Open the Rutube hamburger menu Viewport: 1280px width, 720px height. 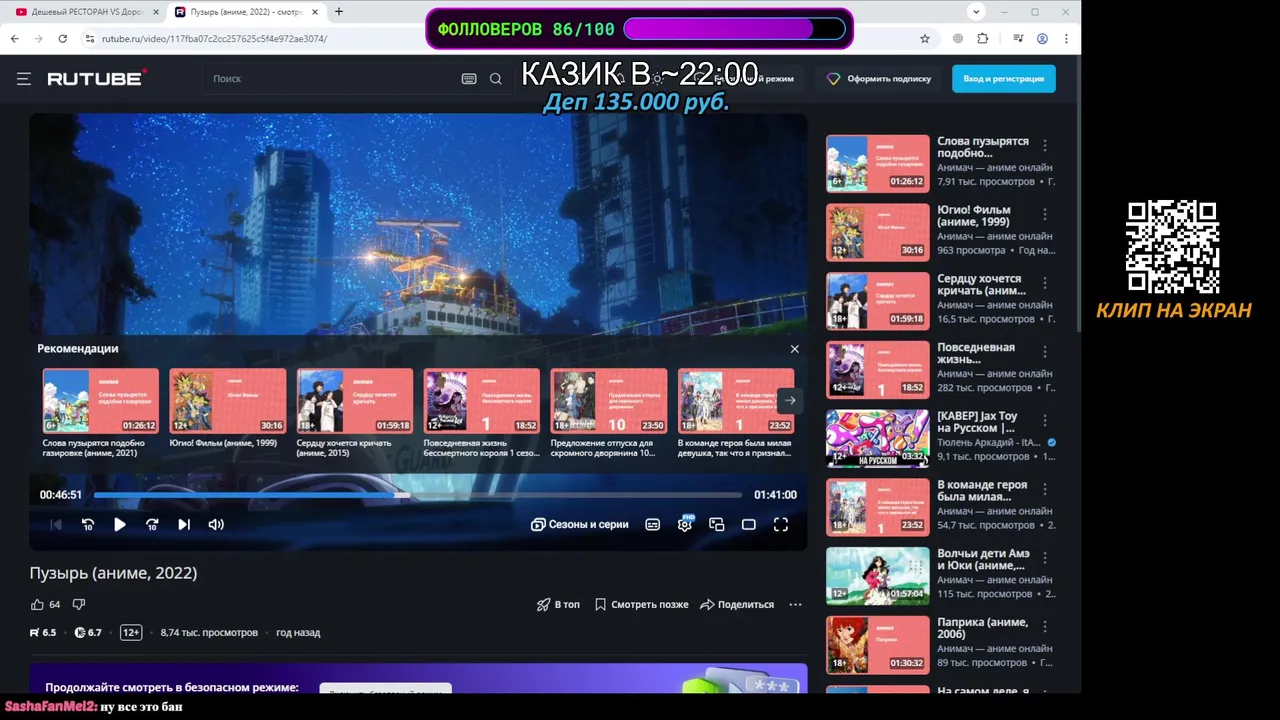[24, 79]
